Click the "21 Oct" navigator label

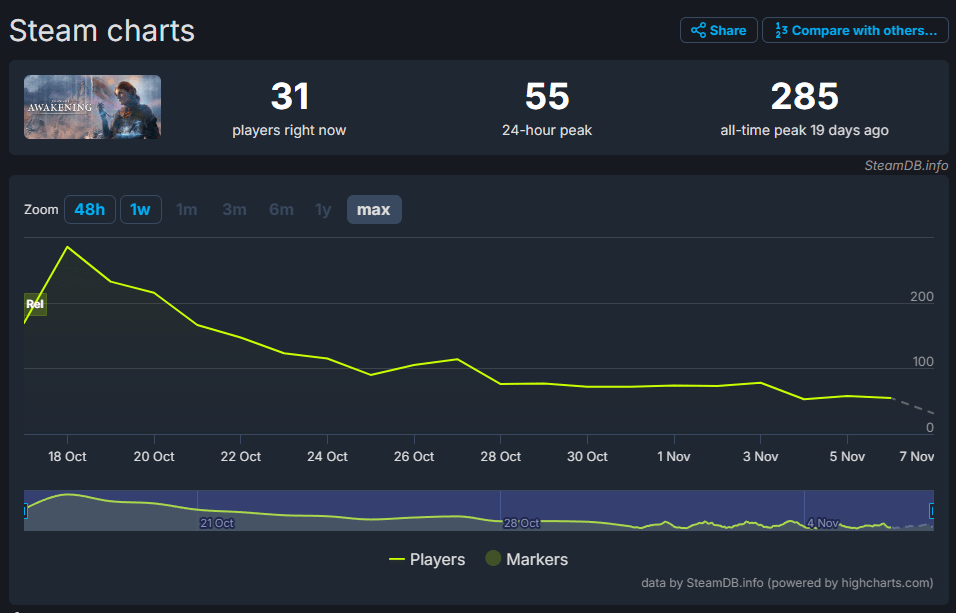217,523
